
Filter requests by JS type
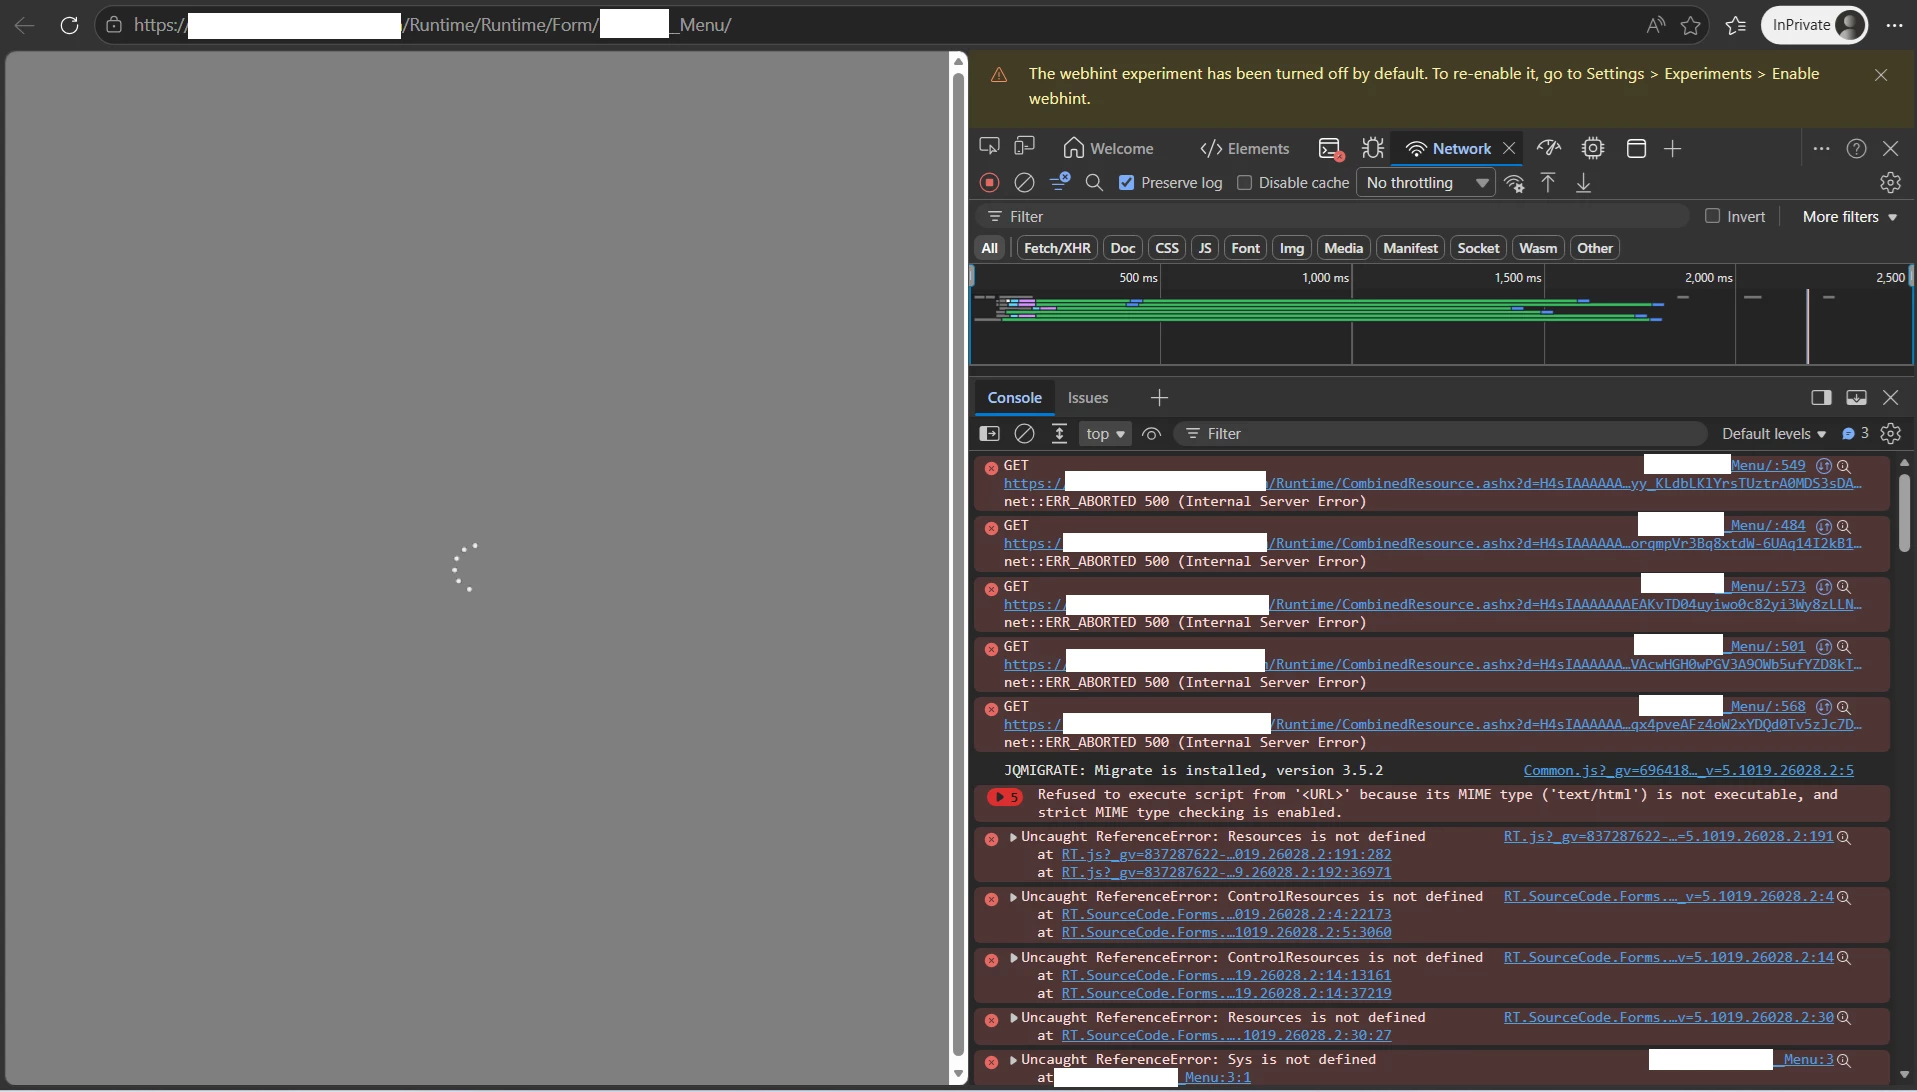coord(1205,248)
